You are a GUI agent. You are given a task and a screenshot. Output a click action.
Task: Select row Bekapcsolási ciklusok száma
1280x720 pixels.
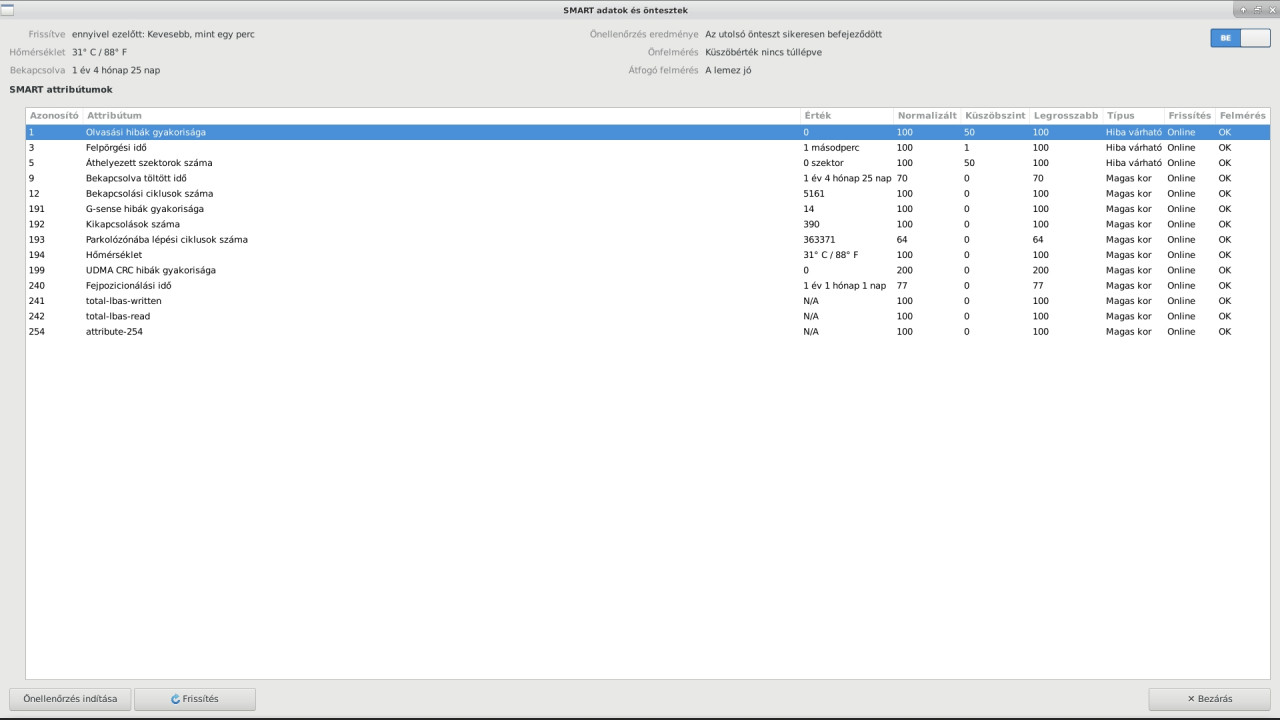[x=648, y=193]
